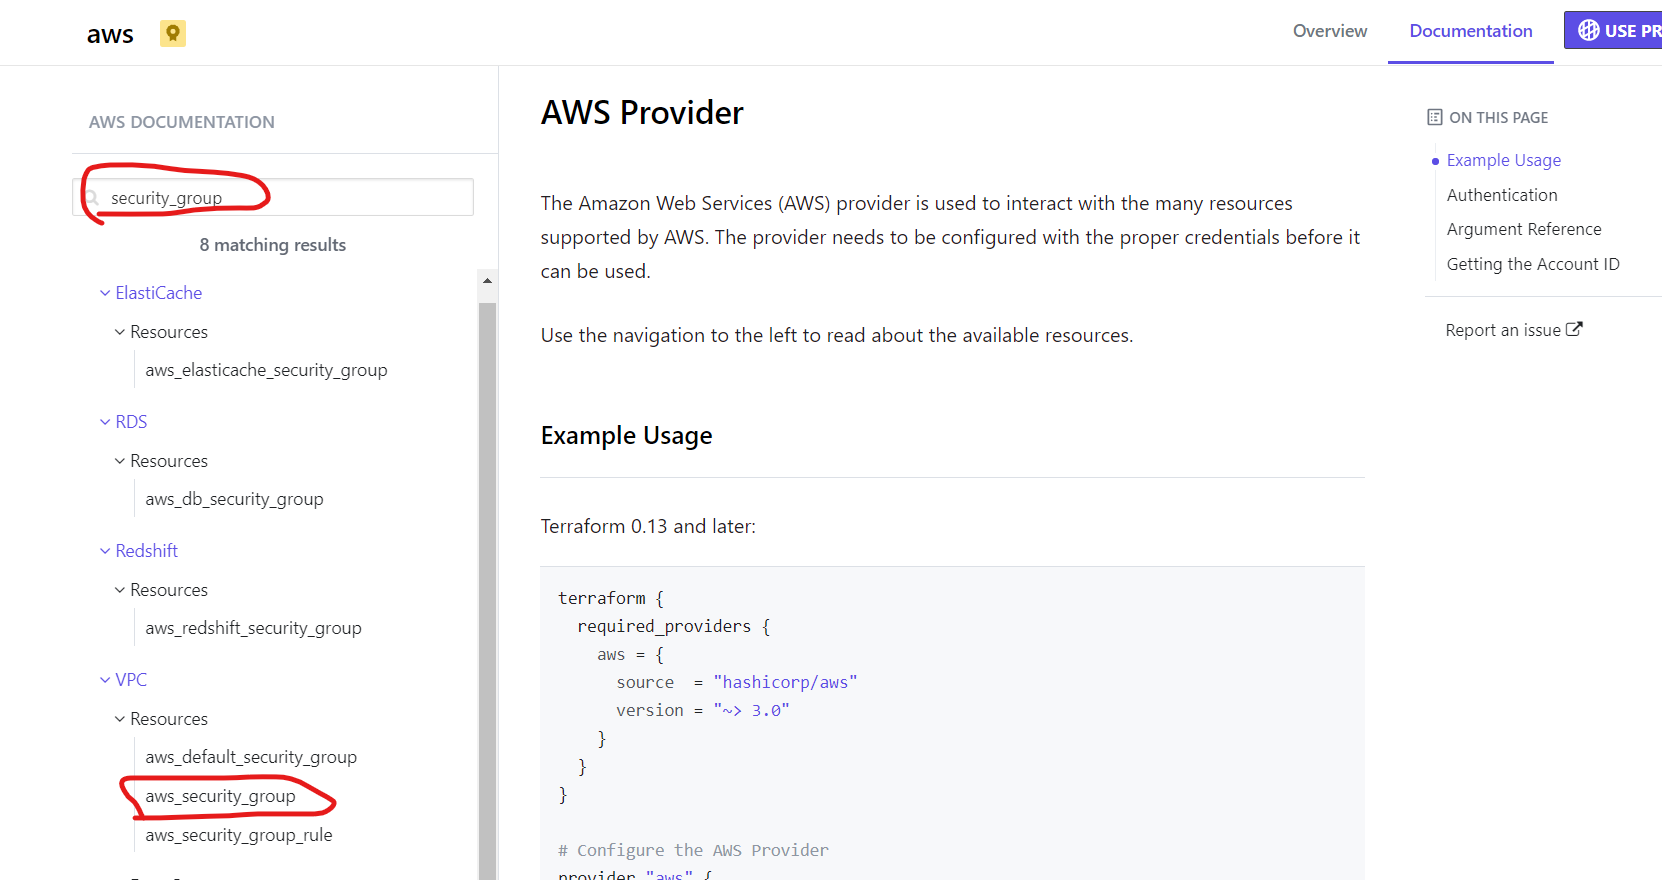Collapse the Redshift section
Viewport: 1662px width, 880px height.
105,551
